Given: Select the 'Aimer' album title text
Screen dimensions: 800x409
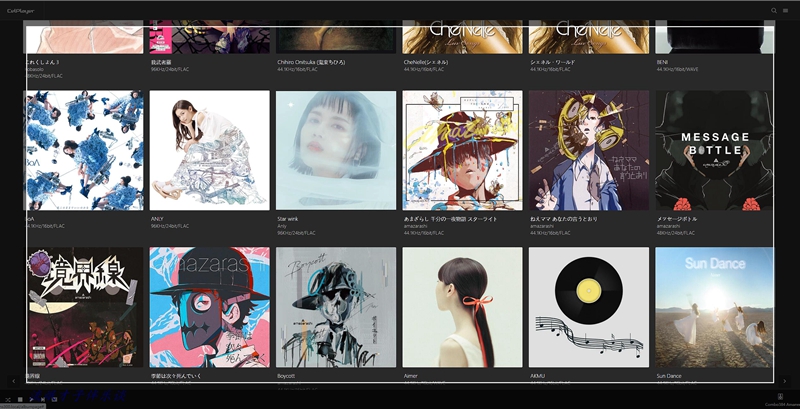Looking at the screenshot, I should [x=410, y=376].
